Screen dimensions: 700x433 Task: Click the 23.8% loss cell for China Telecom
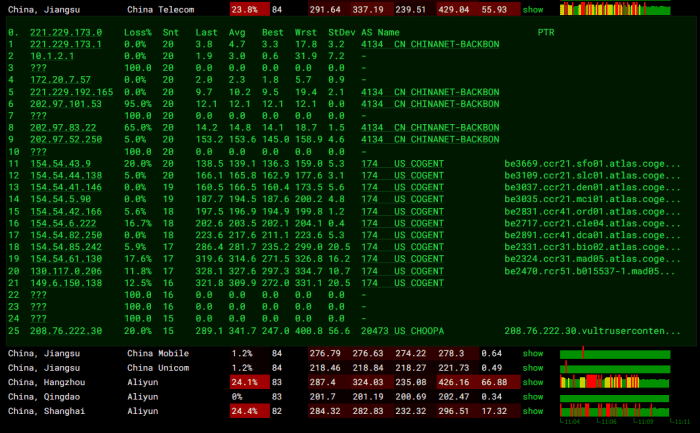(x=244, y=9)
